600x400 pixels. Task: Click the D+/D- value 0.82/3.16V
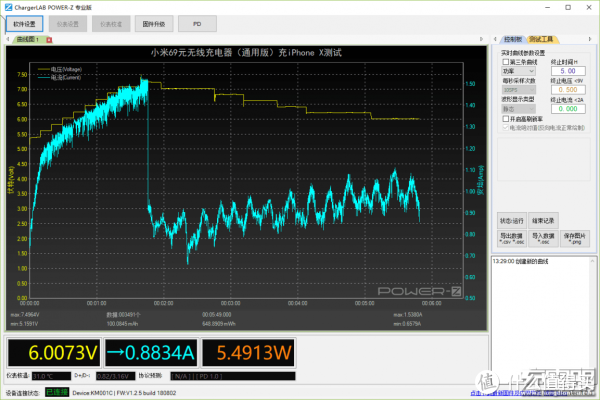[115, 376]
